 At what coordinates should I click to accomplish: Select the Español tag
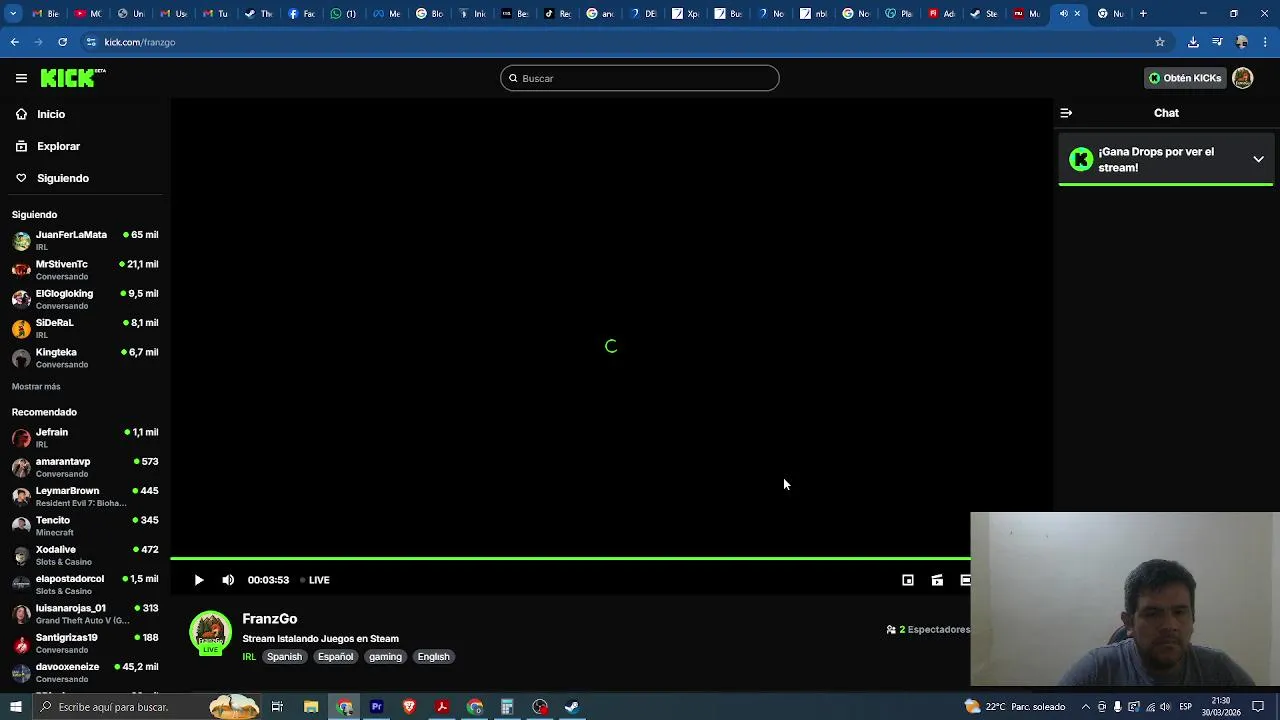tap(335, 657)
